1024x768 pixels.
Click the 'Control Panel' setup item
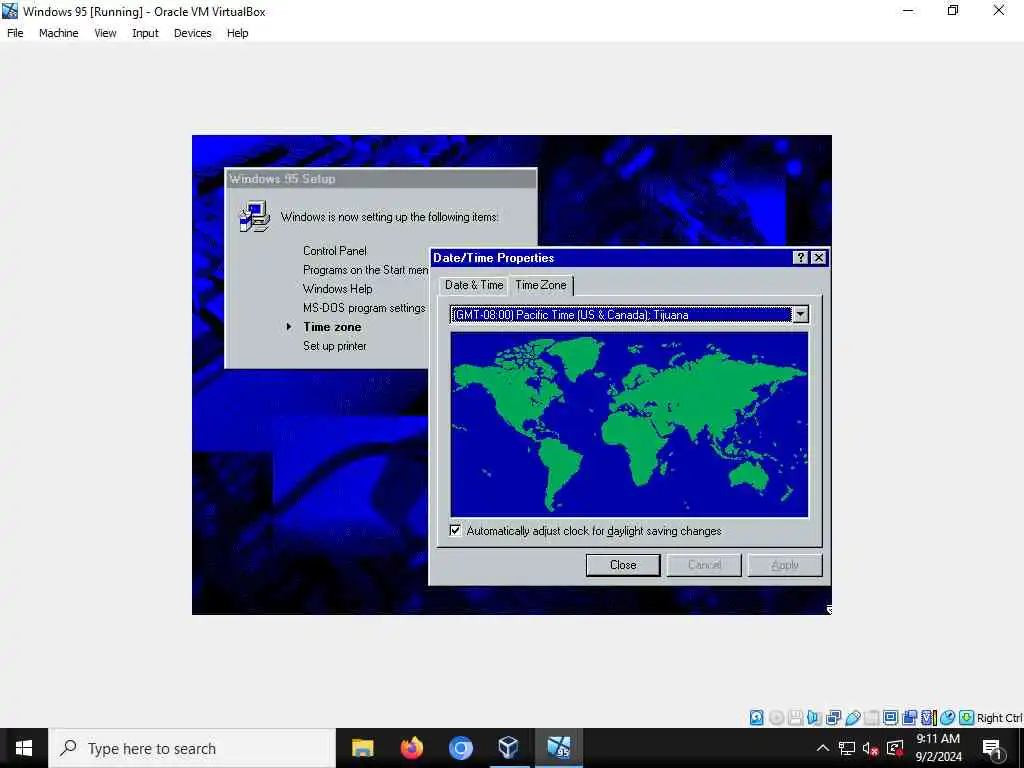334,251
